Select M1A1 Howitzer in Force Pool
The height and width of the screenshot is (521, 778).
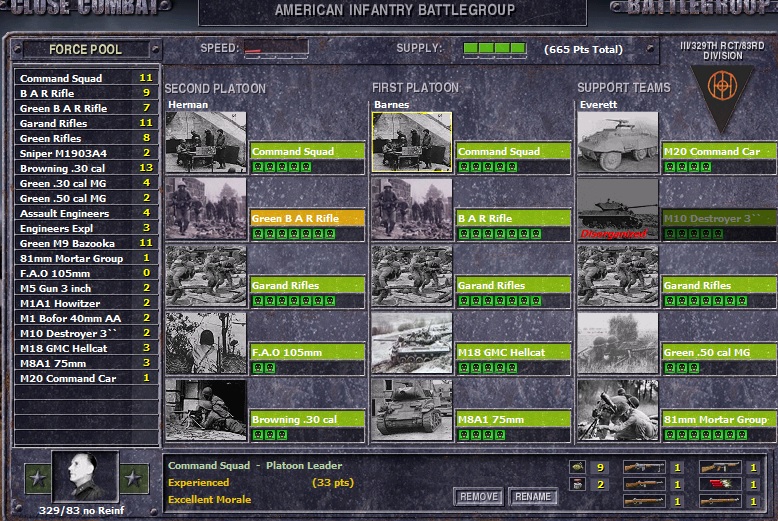pos(86,303)
